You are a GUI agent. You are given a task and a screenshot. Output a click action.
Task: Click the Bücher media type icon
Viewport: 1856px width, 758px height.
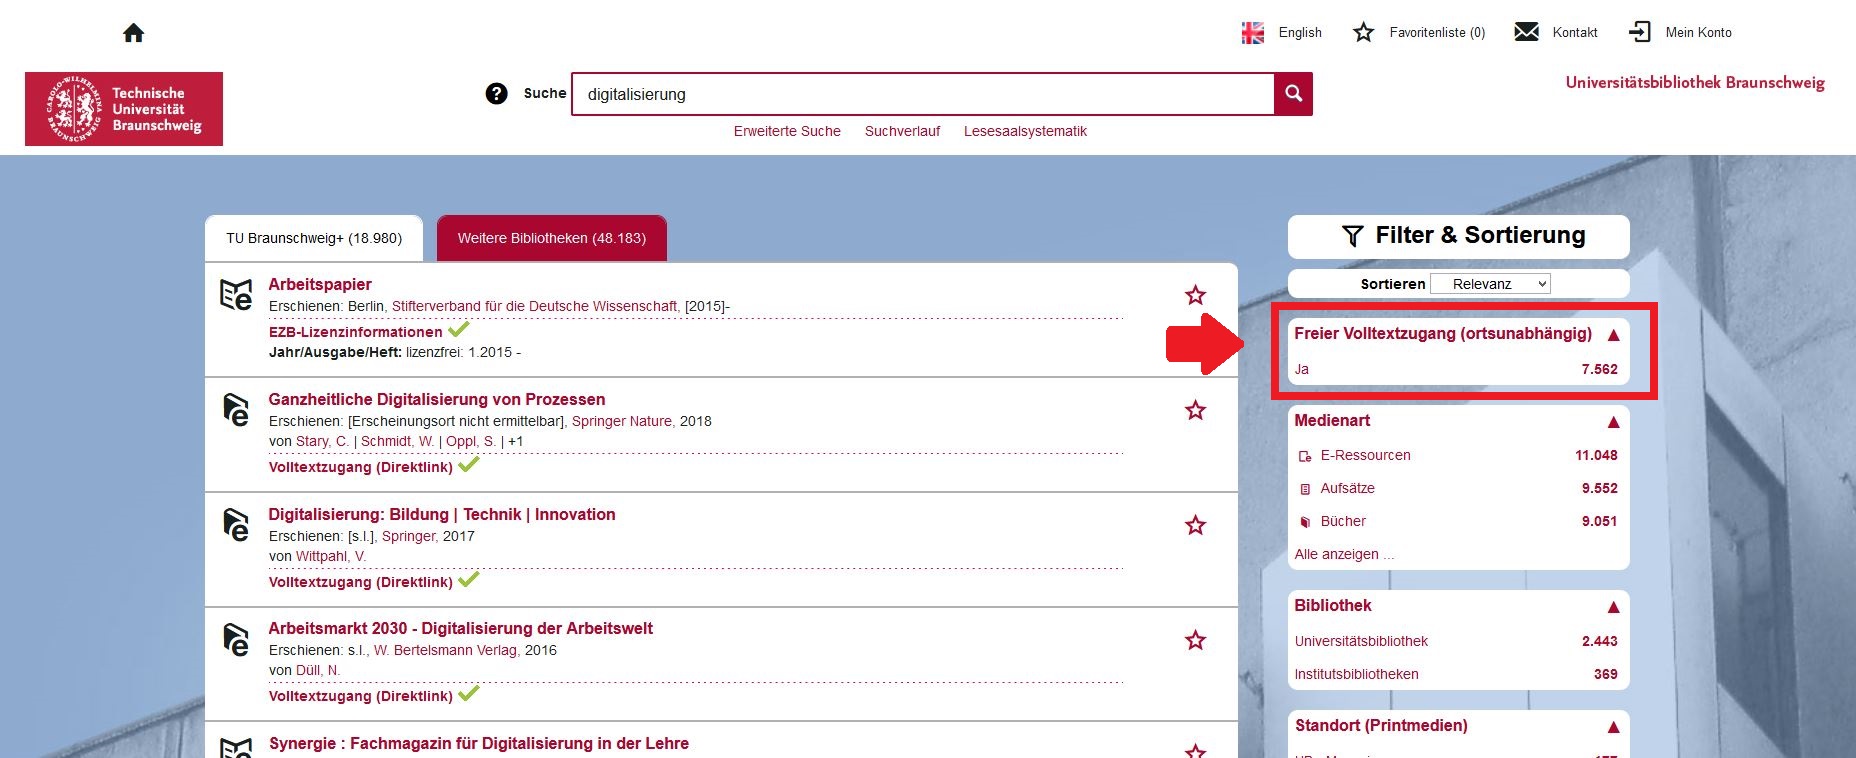point(1305,522)
